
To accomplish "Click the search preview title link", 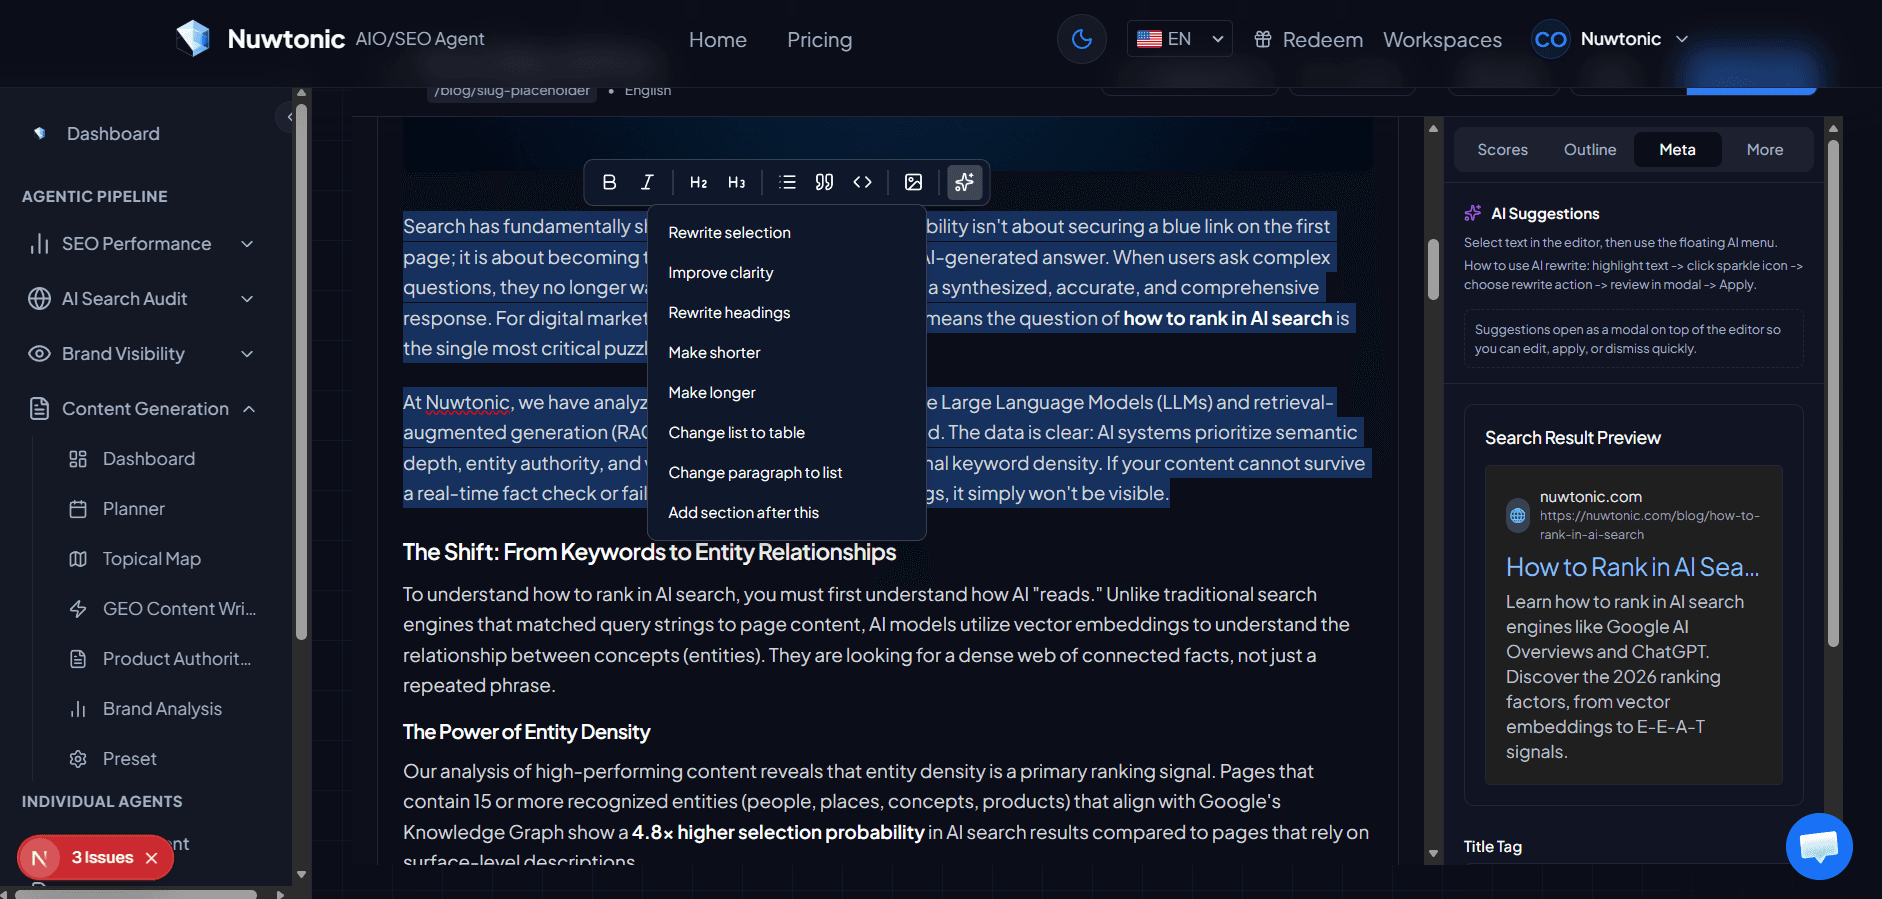I will [x=1632, y=567].
